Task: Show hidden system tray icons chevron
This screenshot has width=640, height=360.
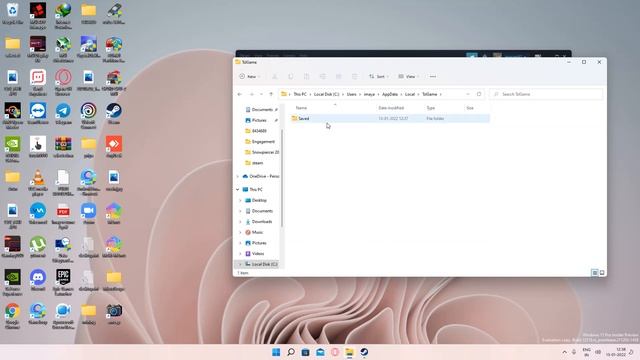Action: click(x=564, y=352)
